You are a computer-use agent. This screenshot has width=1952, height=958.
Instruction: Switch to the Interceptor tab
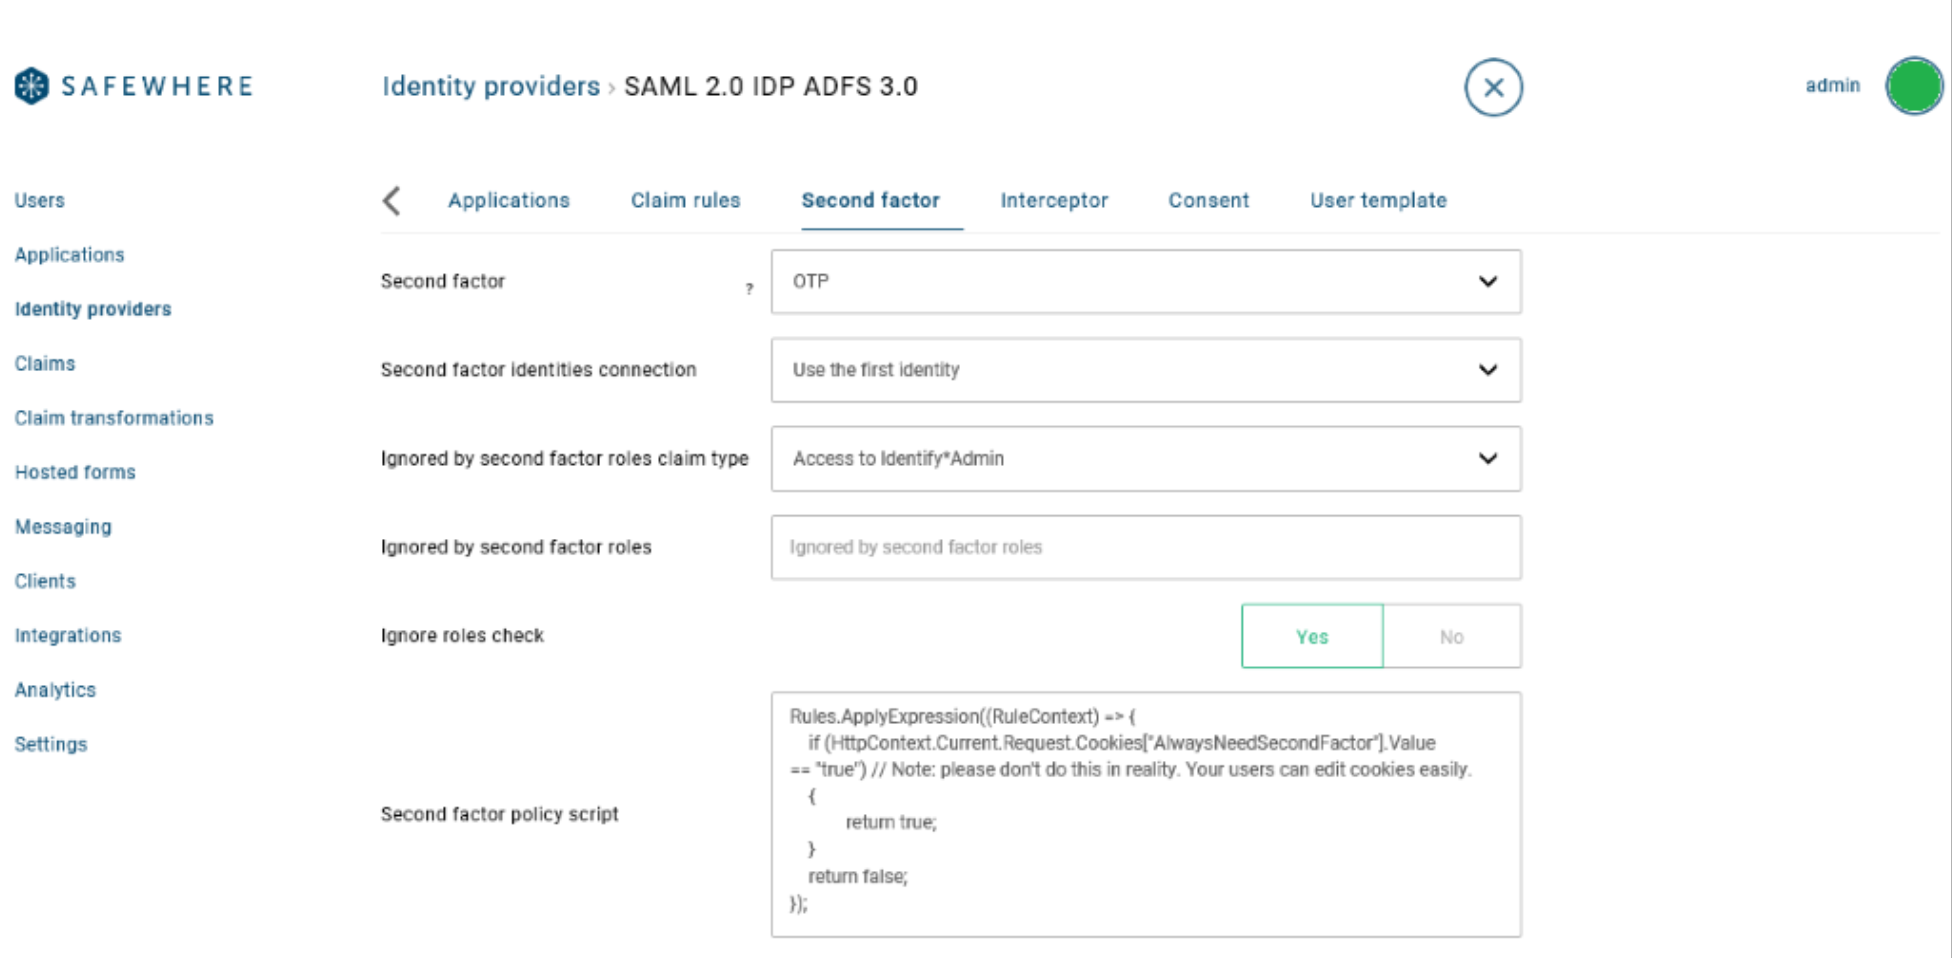click(x=1053, y=200)
